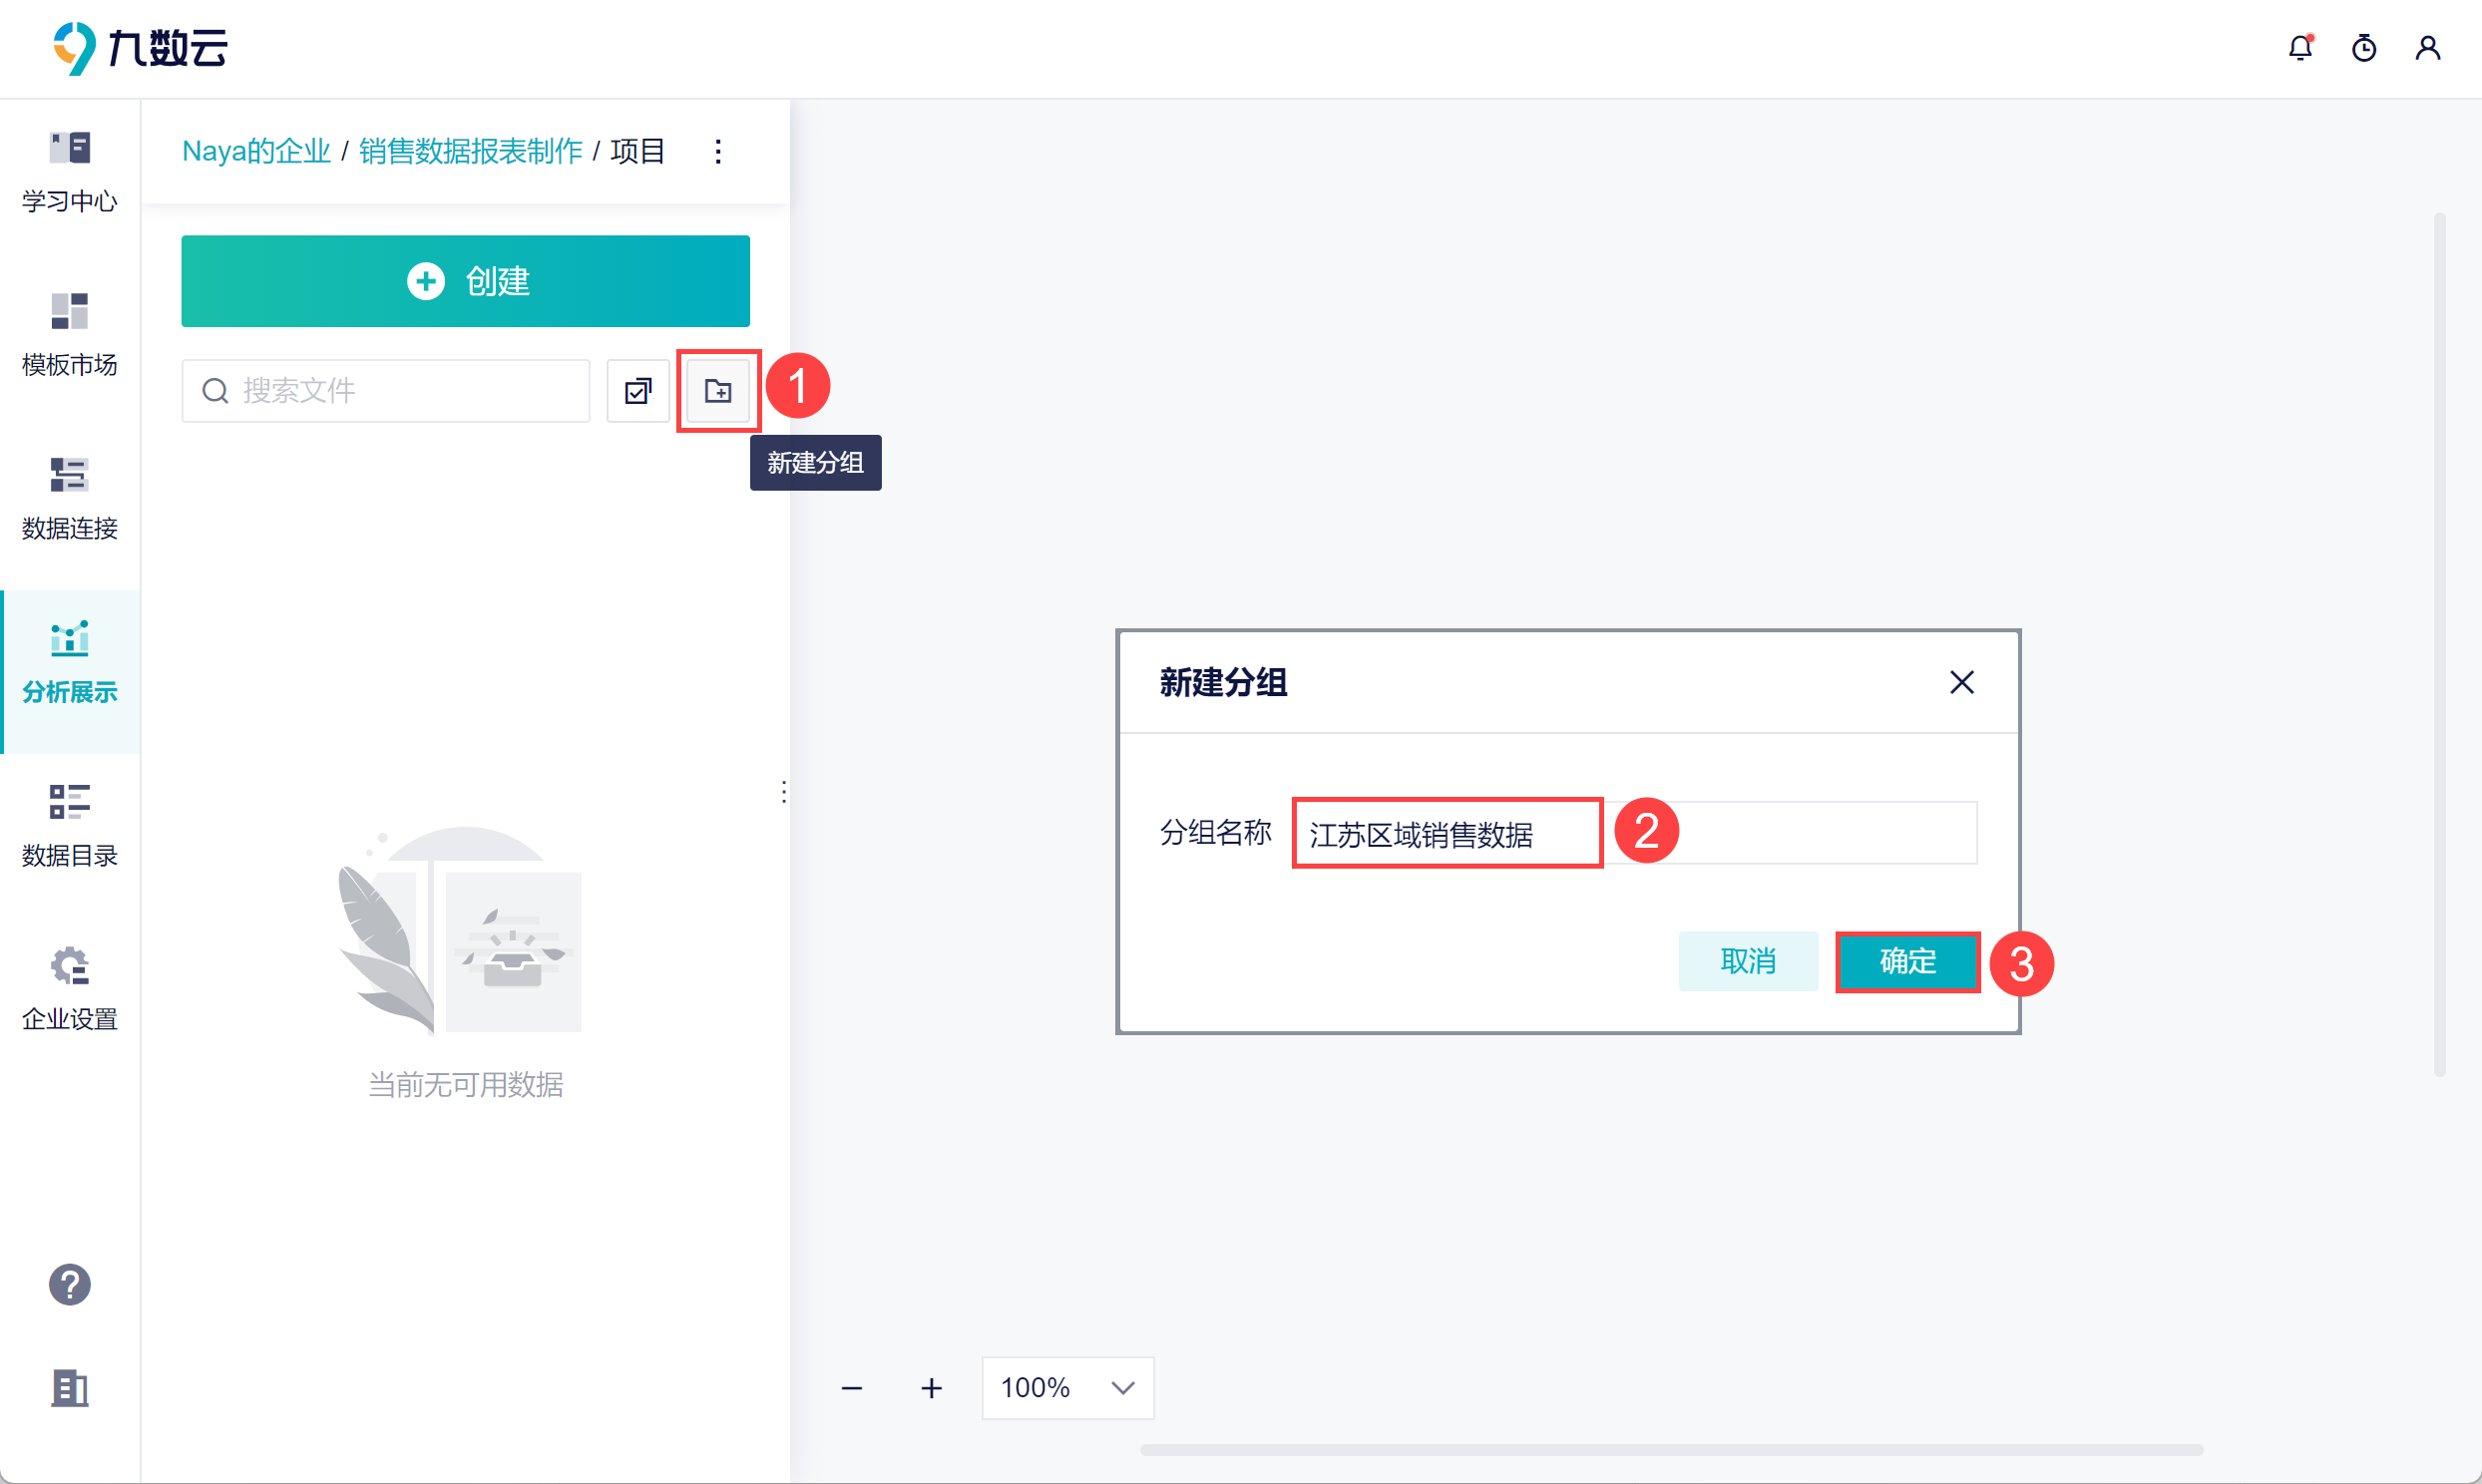This screenshot has height=1484, width=2482.
Task: Click the zoom out minus button
Action: 852,1388
